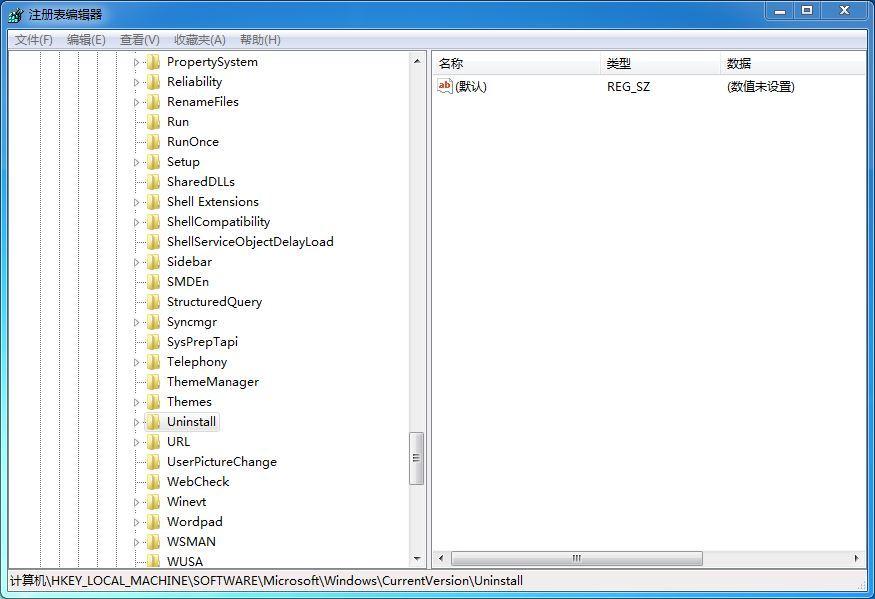Select the Themes key label
Screen dimensions: 875x599
click(x=189, y=402)
